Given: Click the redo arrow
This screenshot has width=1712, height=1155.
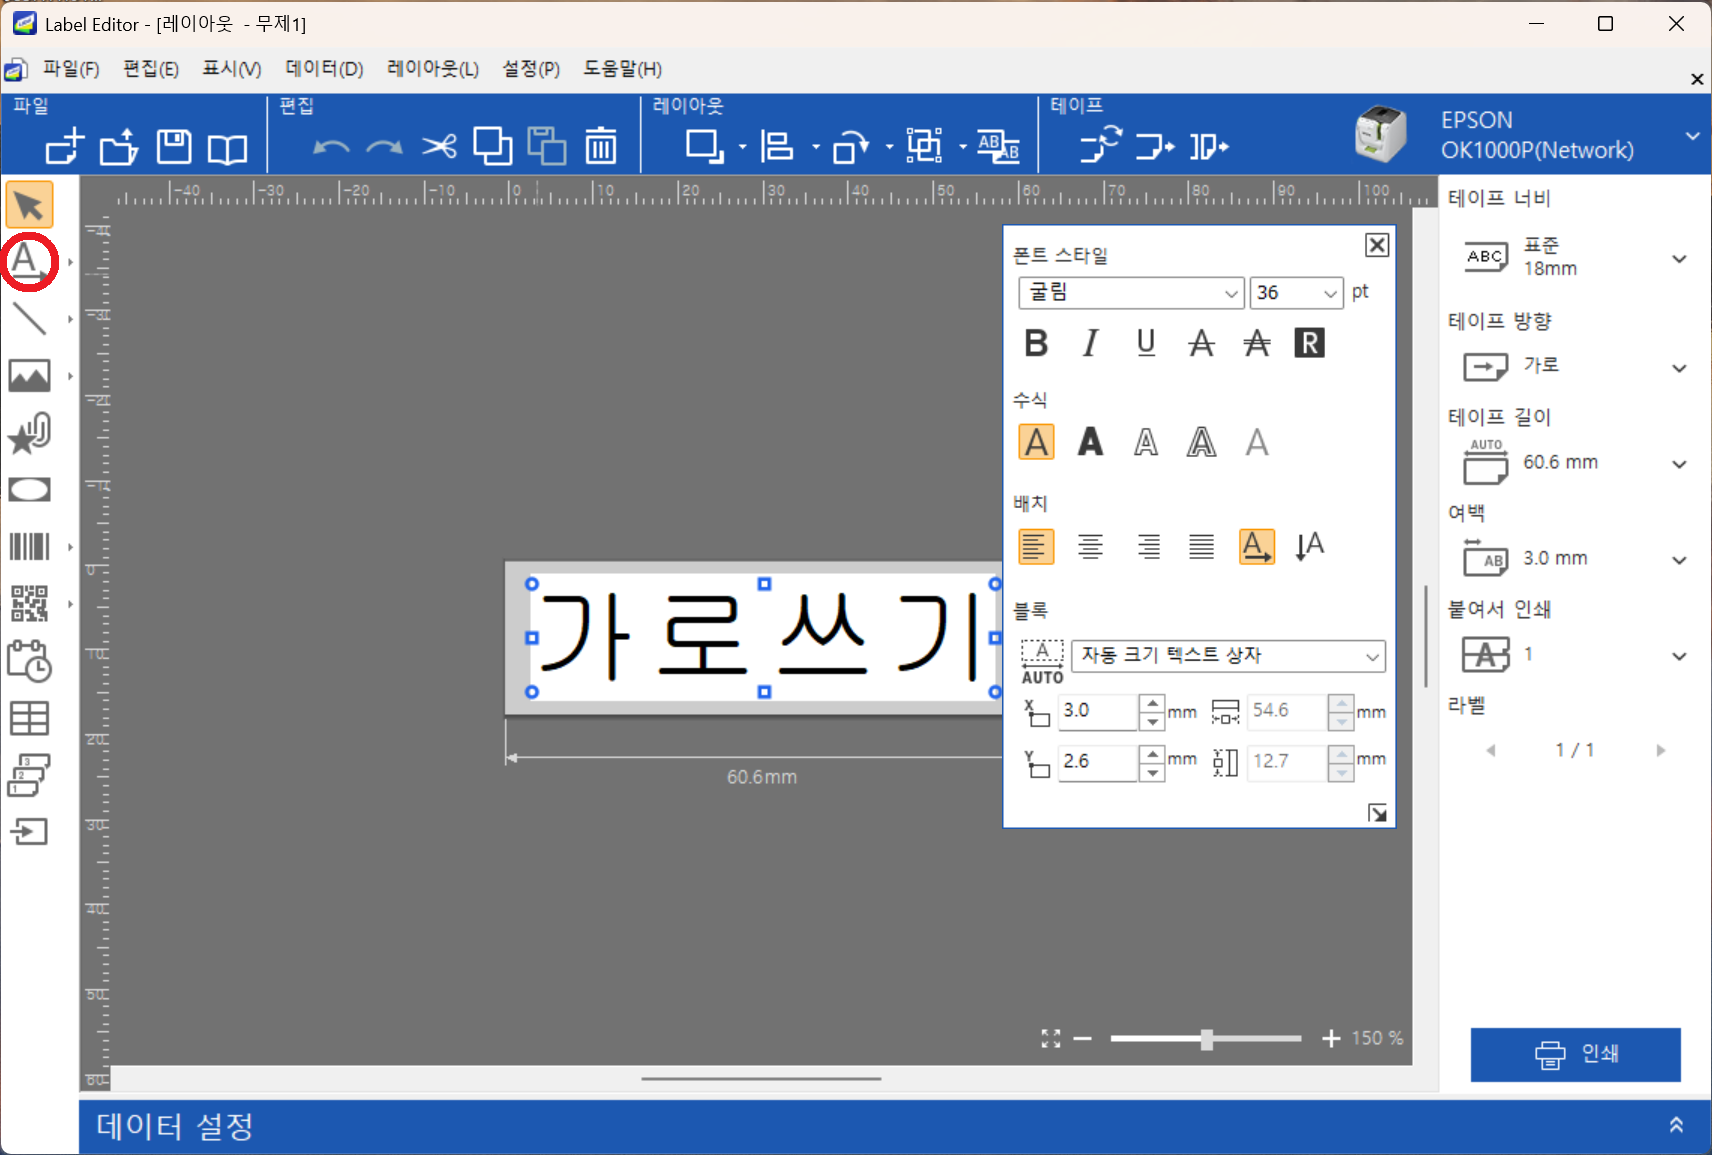Looking at the screenshot, I should tap(384, 148).
